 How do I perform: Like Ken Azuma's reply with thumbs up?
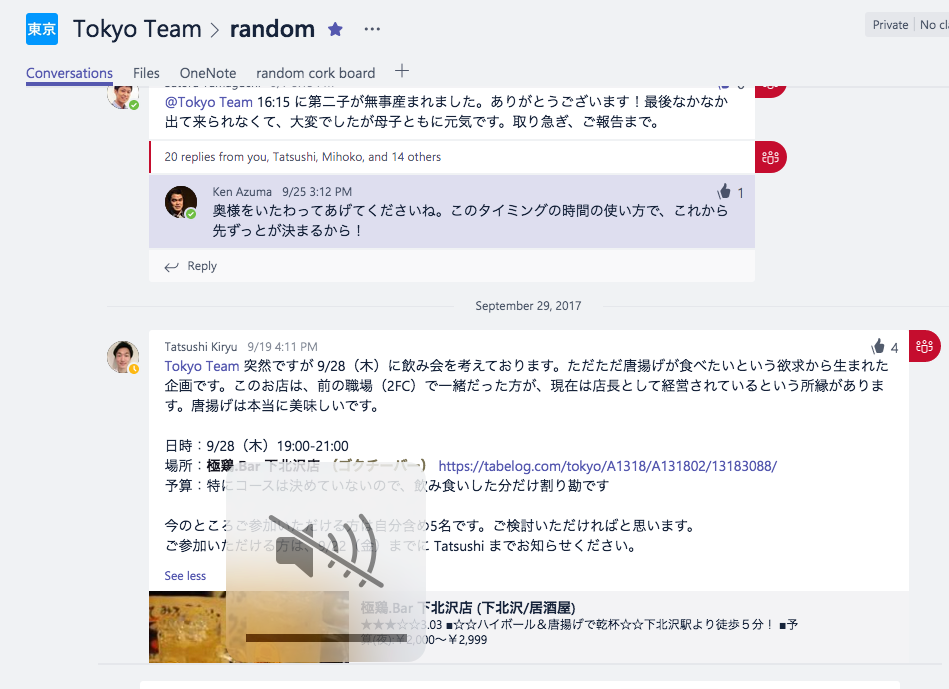[724, 192]
